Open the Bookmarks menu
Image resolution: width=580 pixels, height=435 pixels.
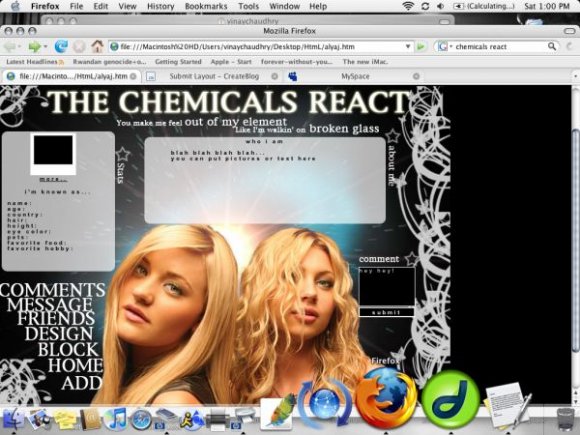coord(206,6)
